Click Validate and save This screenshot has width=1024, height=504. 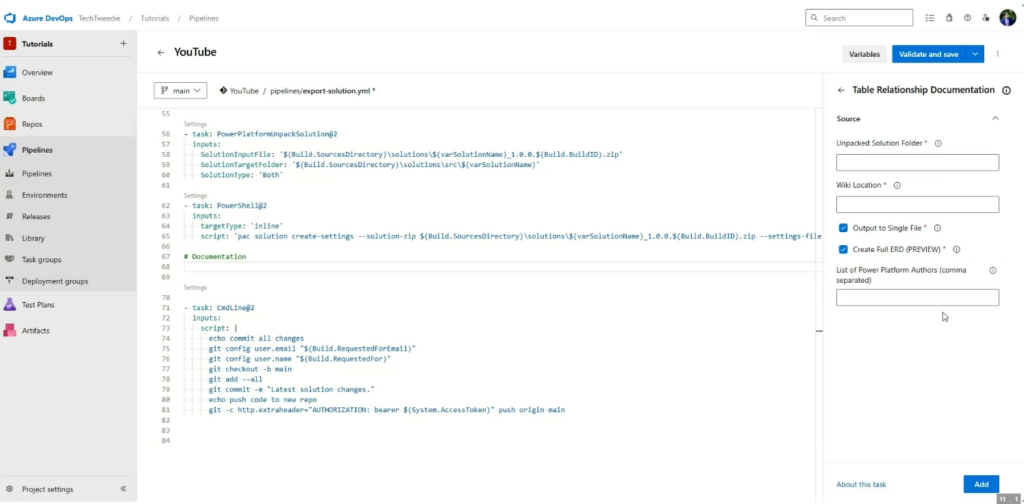(x=929, y=54)
